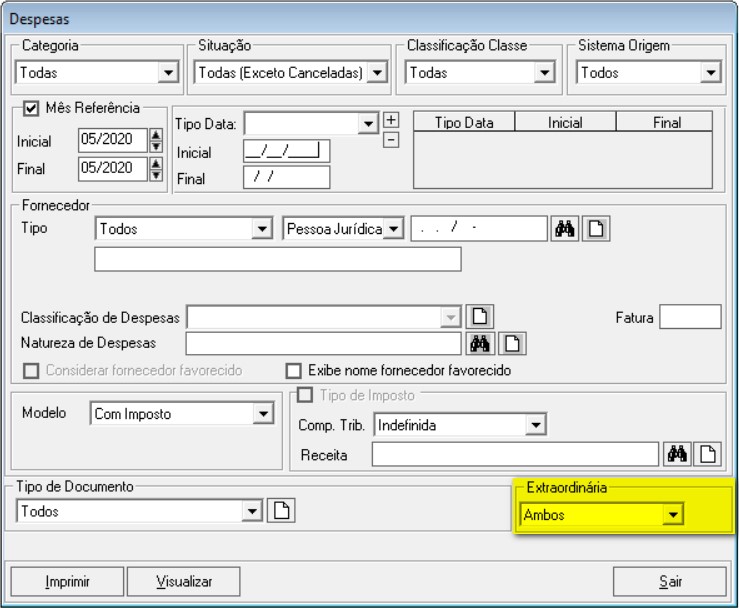Click the supplier CNPJ number field
This screenshot has height=608, width=739.
[479, 229]
